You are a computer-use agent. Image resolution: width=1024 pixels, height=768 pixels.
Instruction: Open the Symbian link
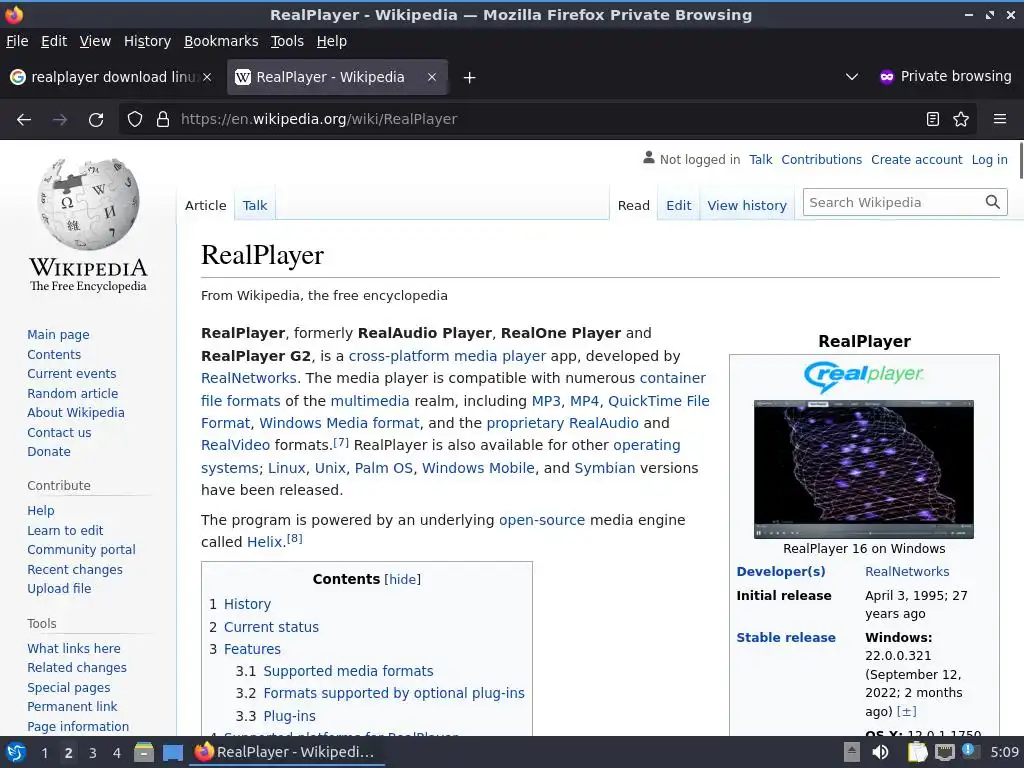point(605,469)
